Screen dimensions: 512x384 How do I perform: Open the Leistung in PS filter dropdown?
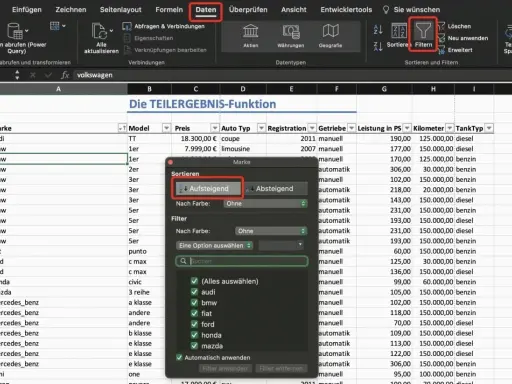point(407,128)
